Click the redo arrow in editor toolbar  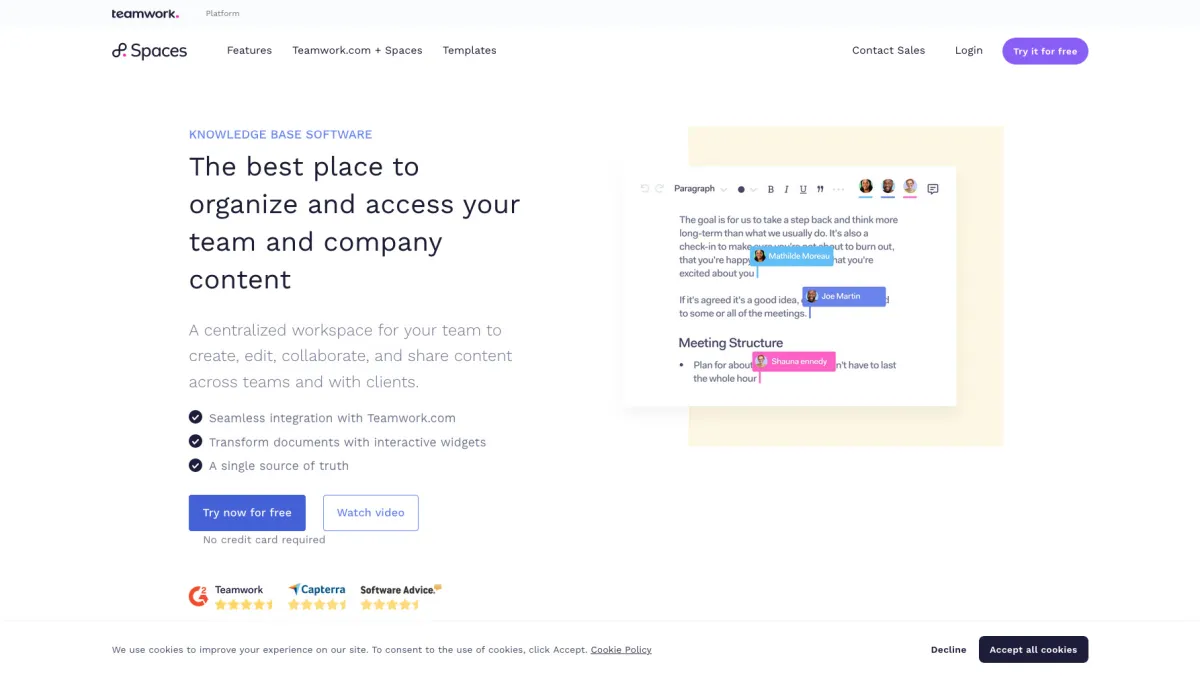[x=659, y=189]
